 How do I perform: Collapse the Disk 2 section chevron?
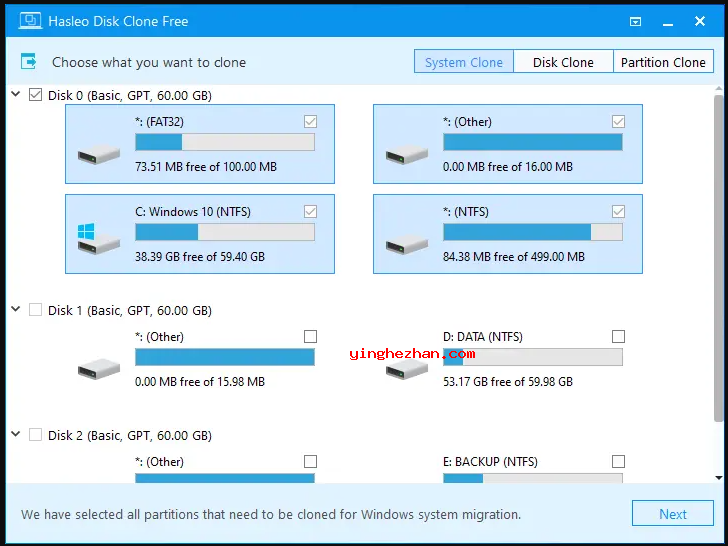tap(16, 435)
